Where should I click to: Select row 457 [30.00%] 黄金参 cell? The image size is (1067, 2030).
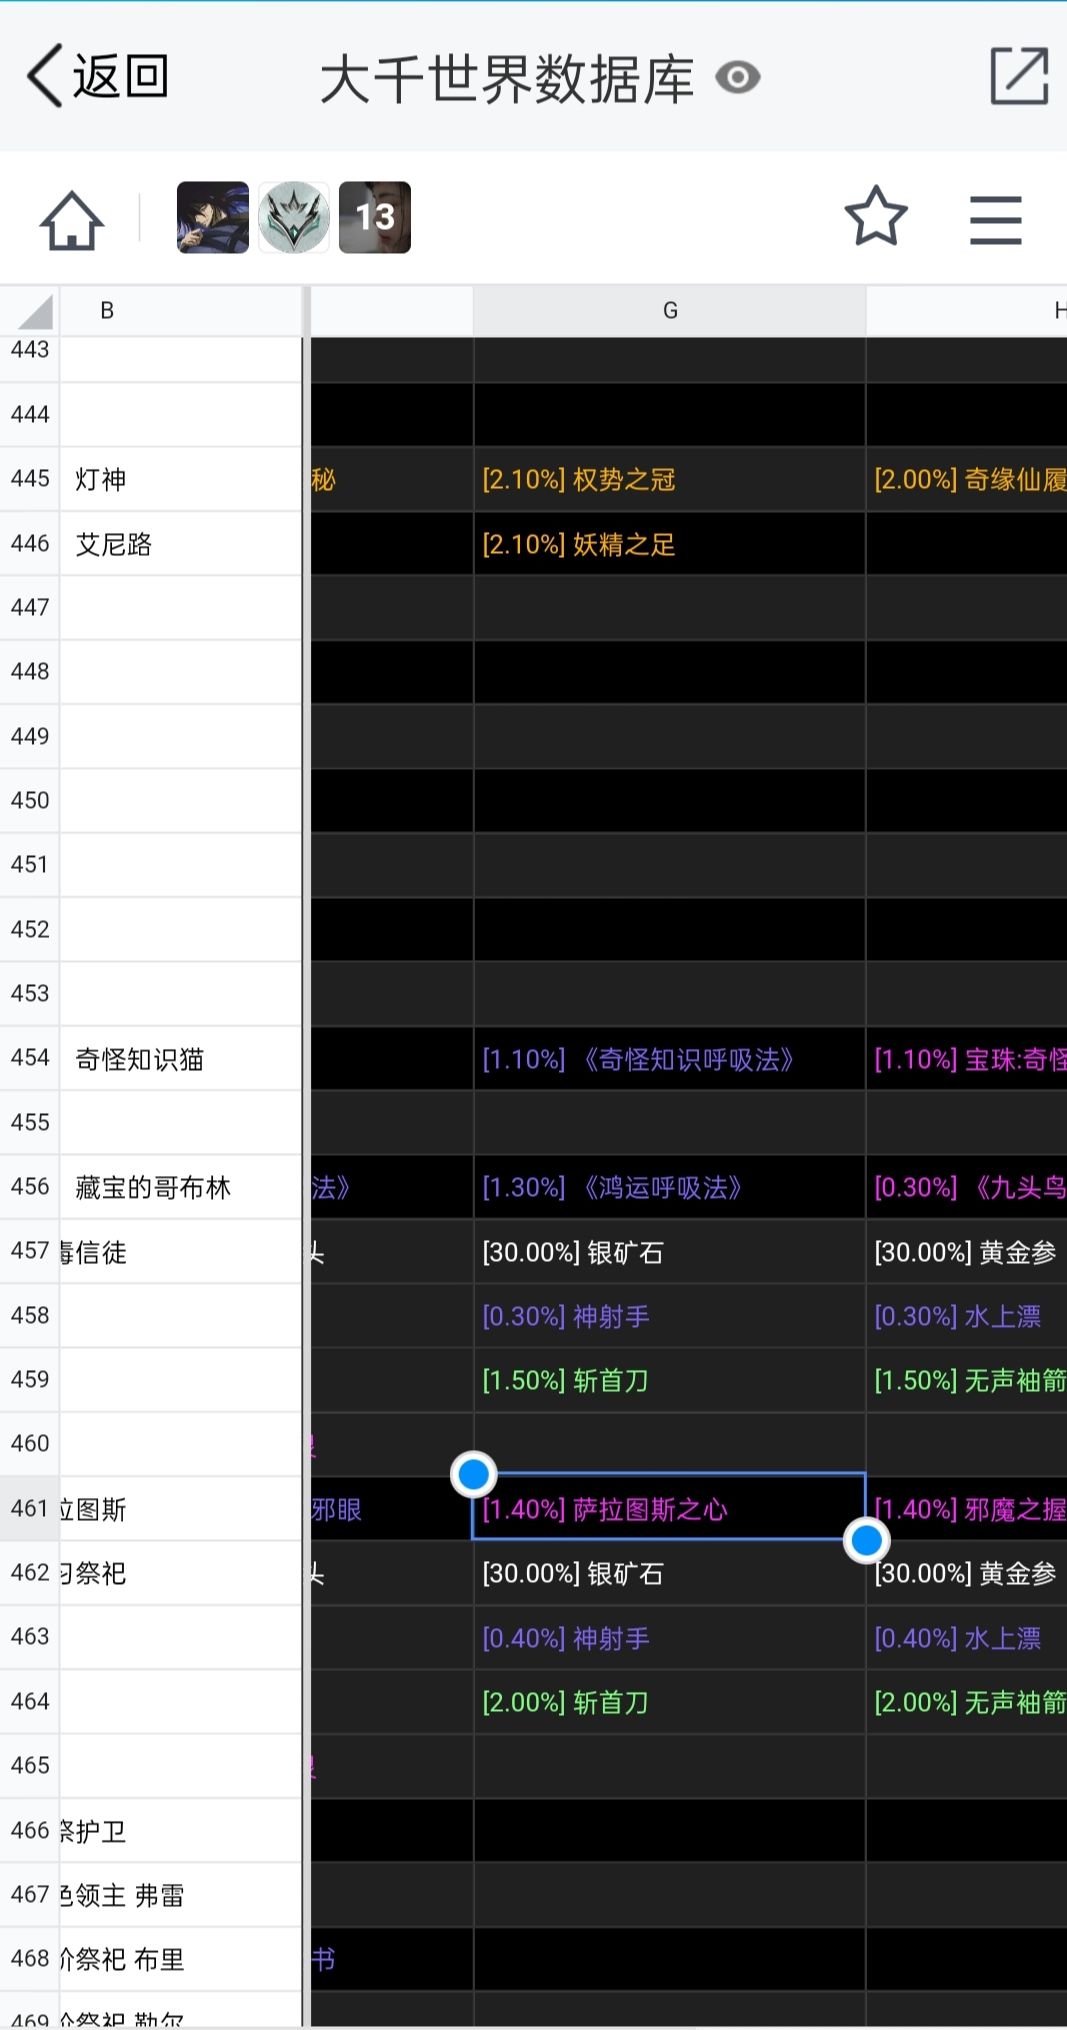tap(967, 1251)
